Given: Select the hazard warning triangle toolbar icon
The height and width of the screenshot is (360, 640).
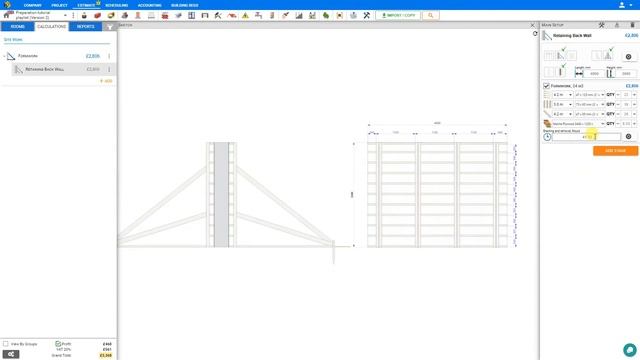Looking at the screenshot, I should 245,16.
